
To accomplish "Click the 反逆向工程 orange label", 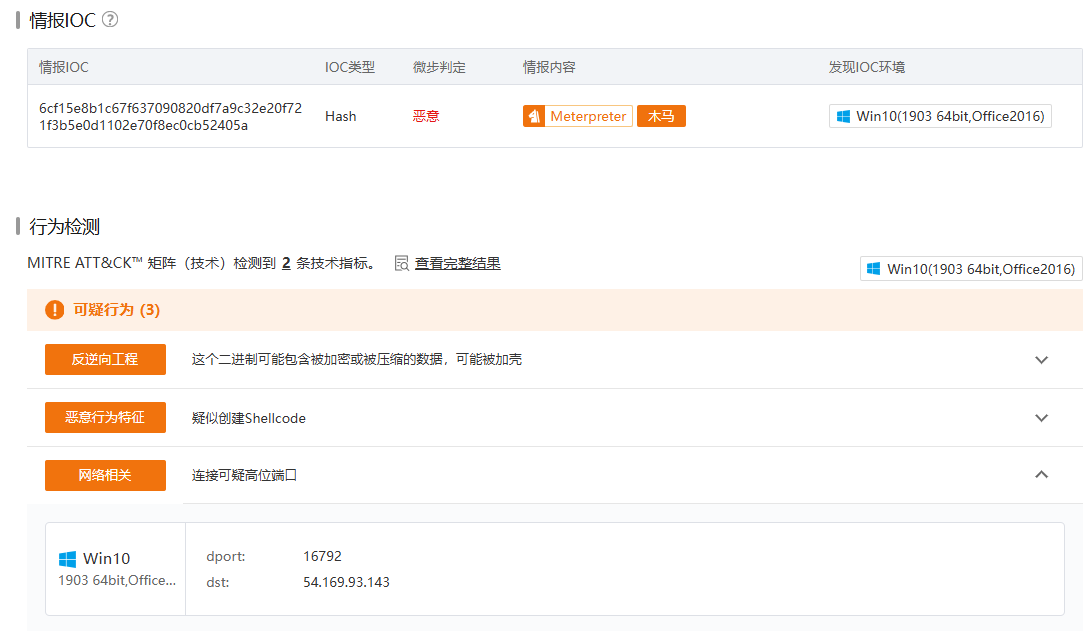I will 105,360.
